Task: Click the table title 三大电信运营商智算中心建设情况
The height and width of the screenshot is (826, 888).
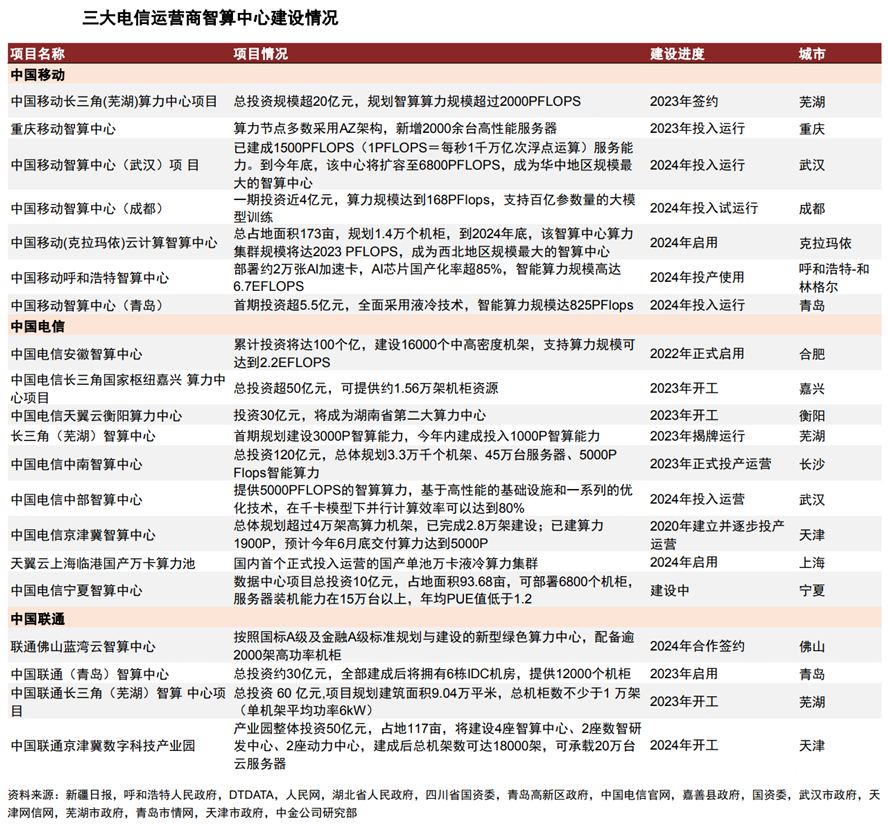Action: point(210,18)
